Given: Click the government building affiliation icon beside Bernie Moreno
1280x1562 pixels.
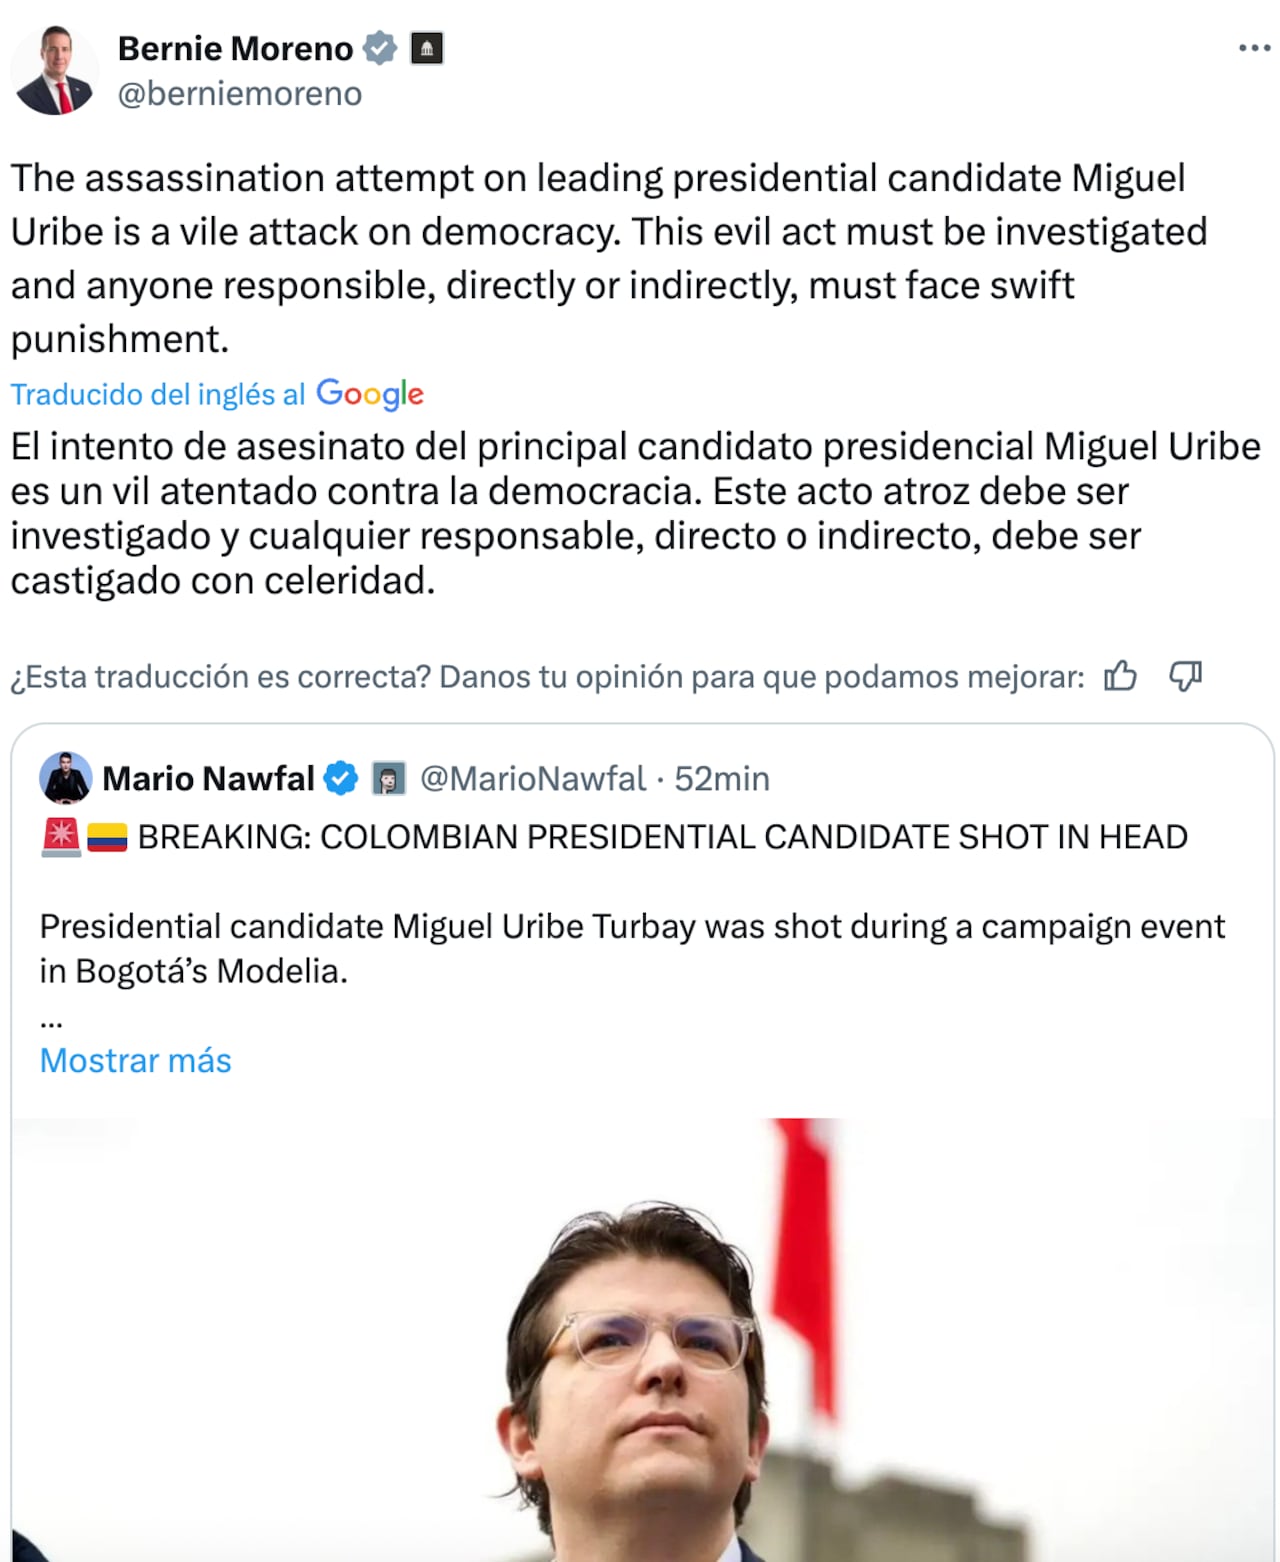Looking at the screenshot, I should click(428, 46).
